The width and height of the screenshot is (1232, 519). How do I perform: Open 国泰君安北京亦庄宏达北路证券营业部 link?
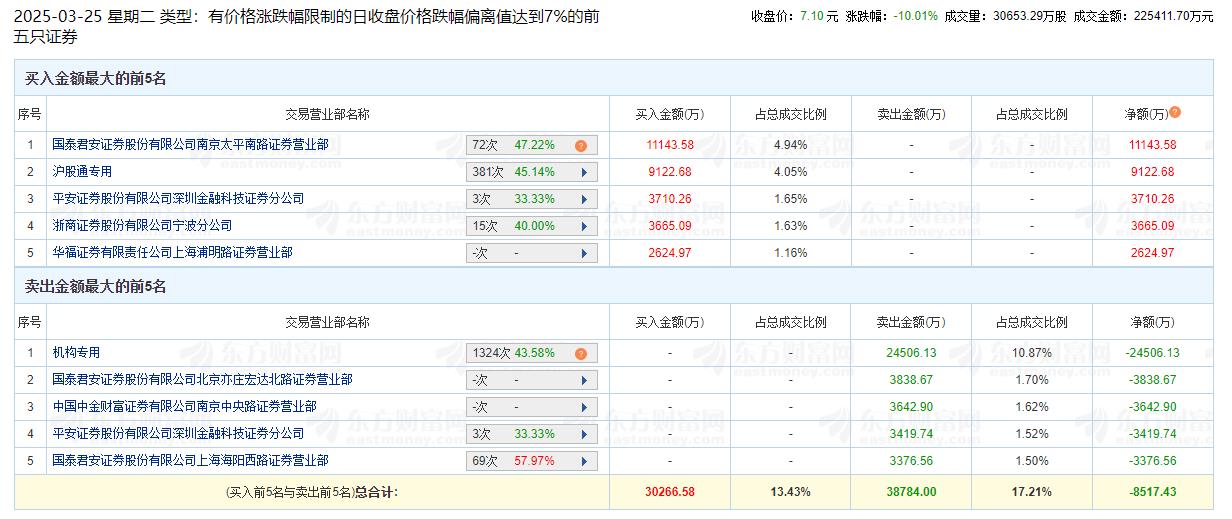[202, 380]
